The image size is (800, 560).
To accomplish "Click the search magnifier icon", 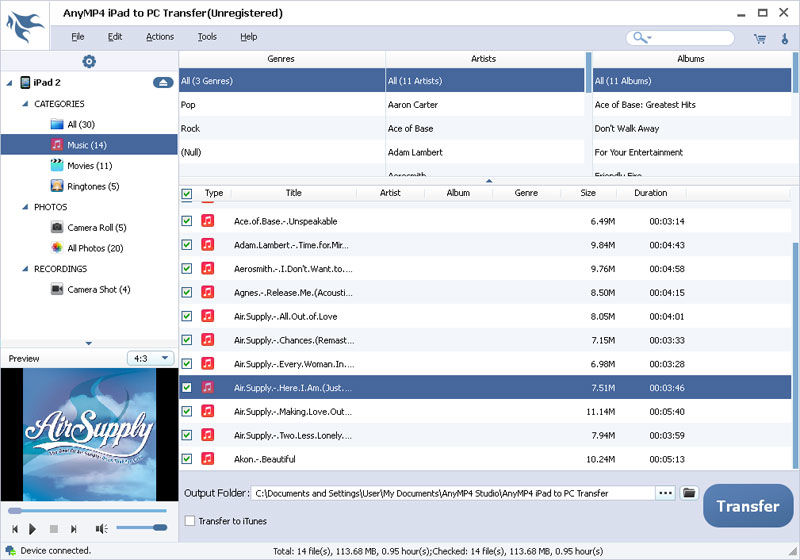I will 638,37.
